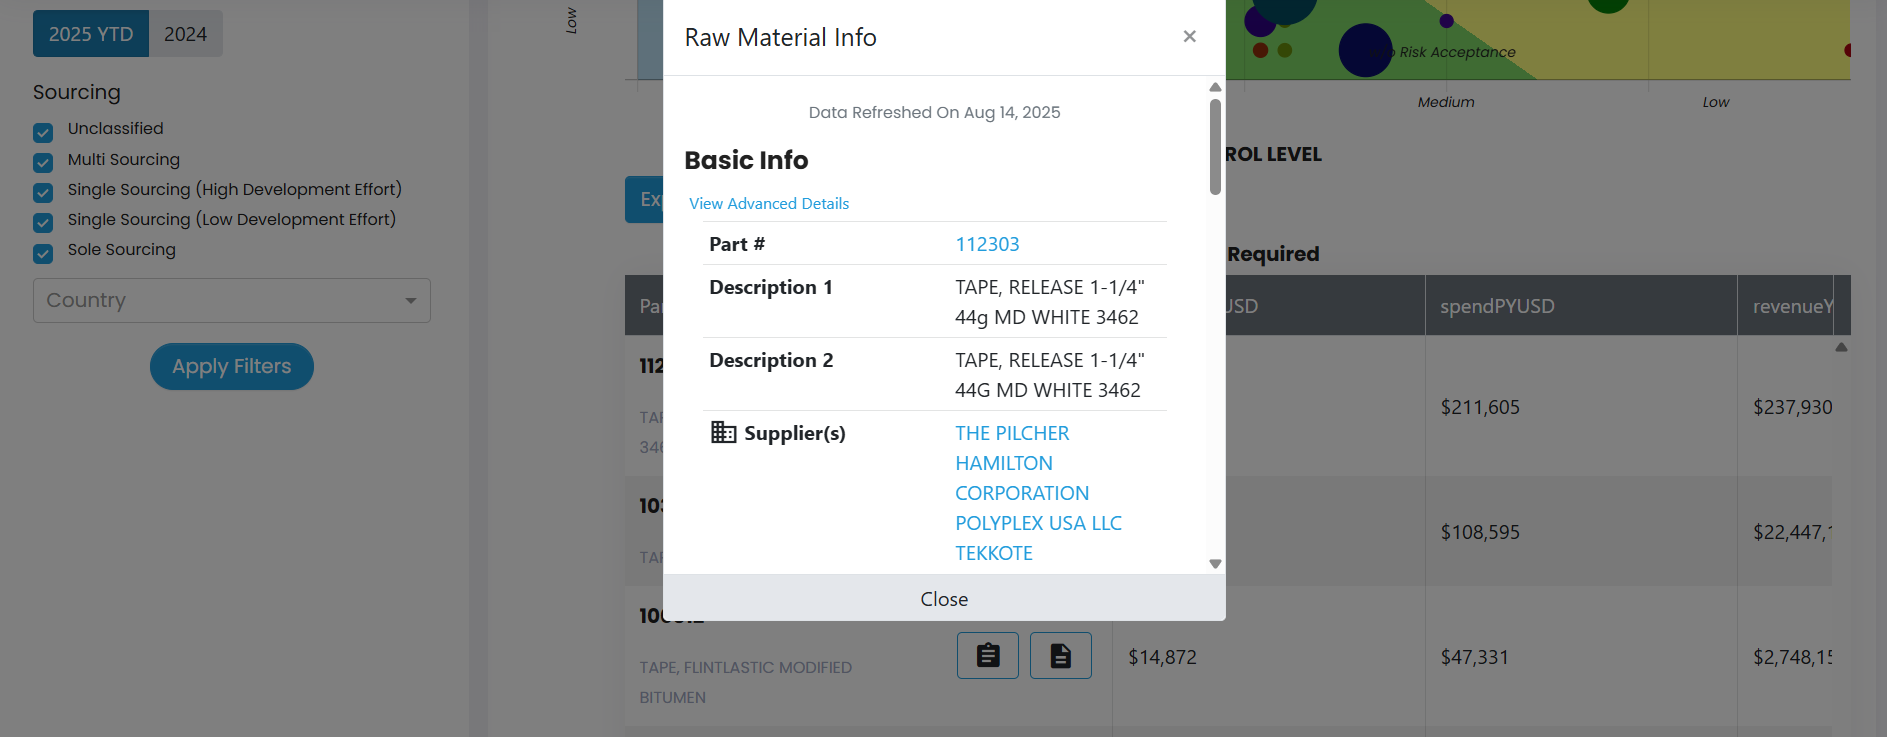Switch to the 2025 YTD tab
1887x737 pixels.
pos(91,34)
